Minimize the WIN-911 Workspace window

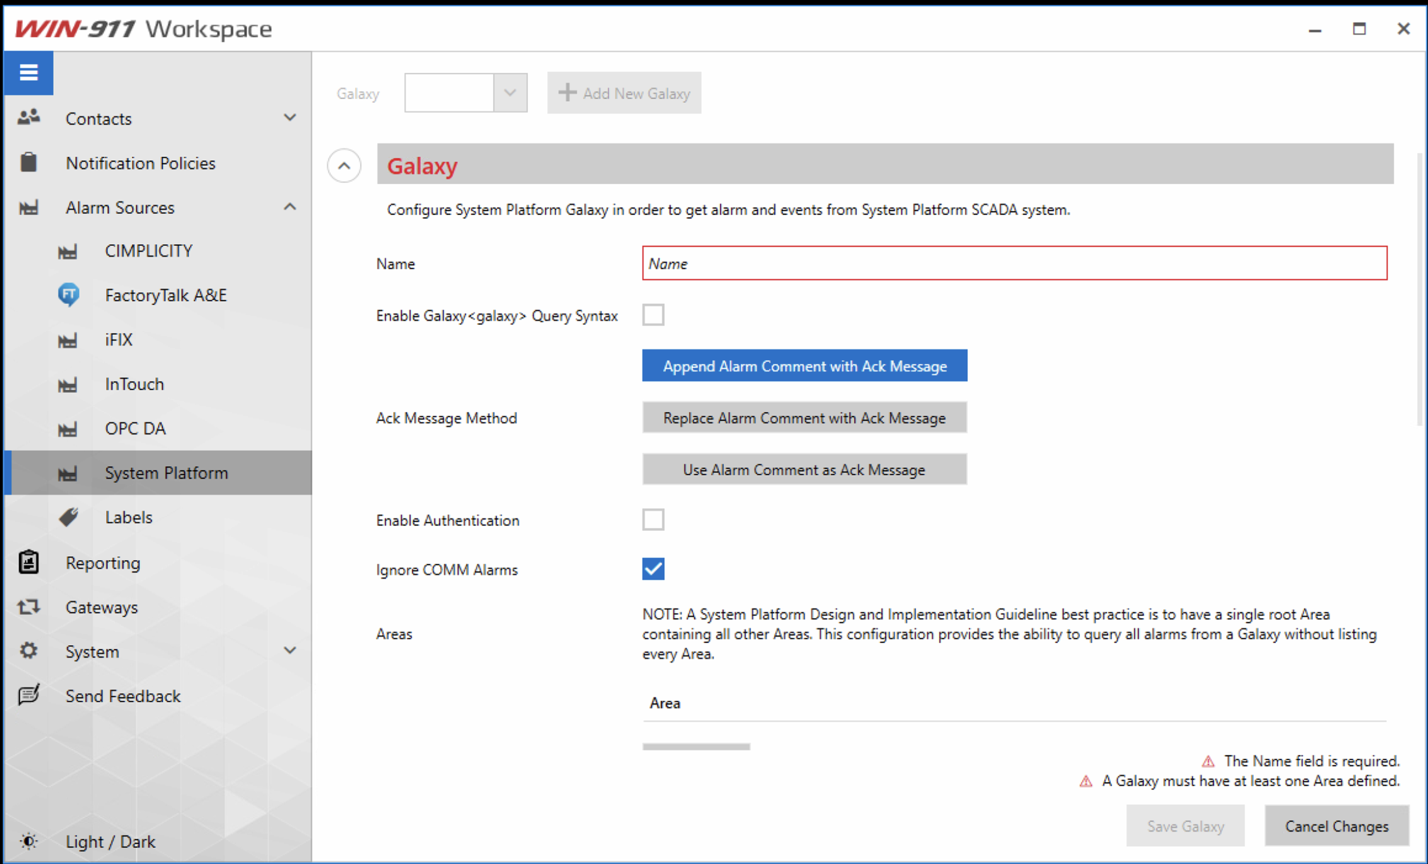(x=1314, y=29)
